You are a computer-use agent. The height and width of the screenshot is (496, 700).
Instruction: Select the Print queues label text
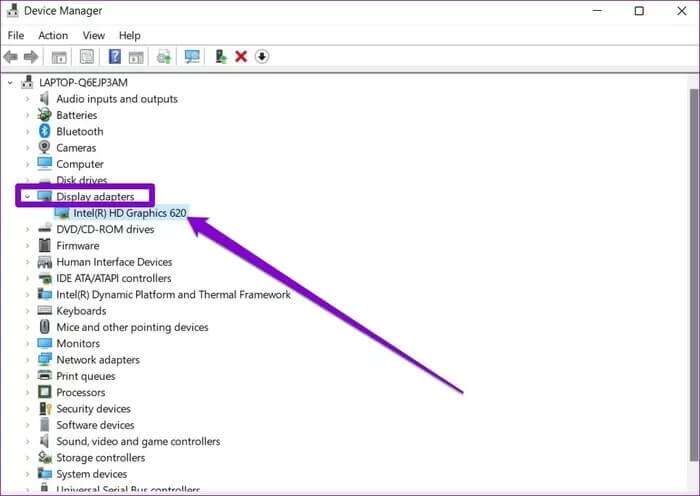tap(86, 376)
